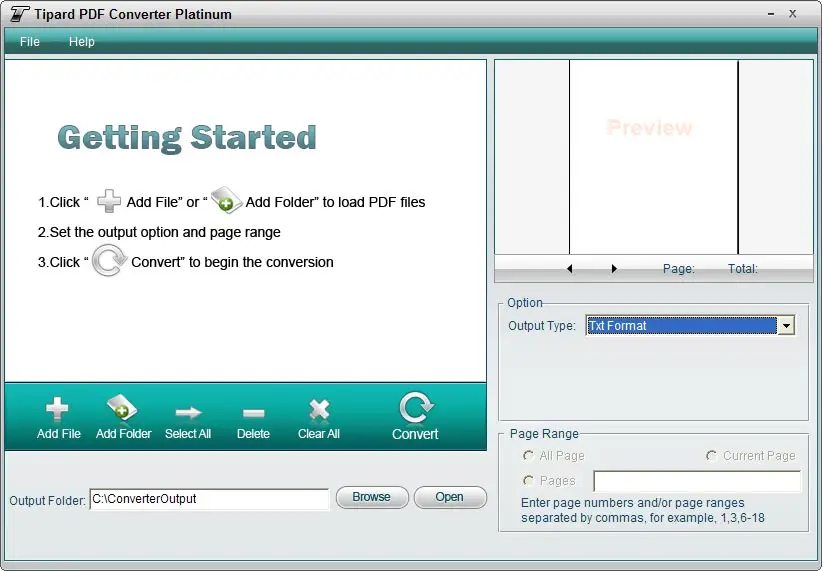Image resolution: width=823 pixels, height=571 pixels.
Task: Open the File menu
Action: tap(30, 41)
